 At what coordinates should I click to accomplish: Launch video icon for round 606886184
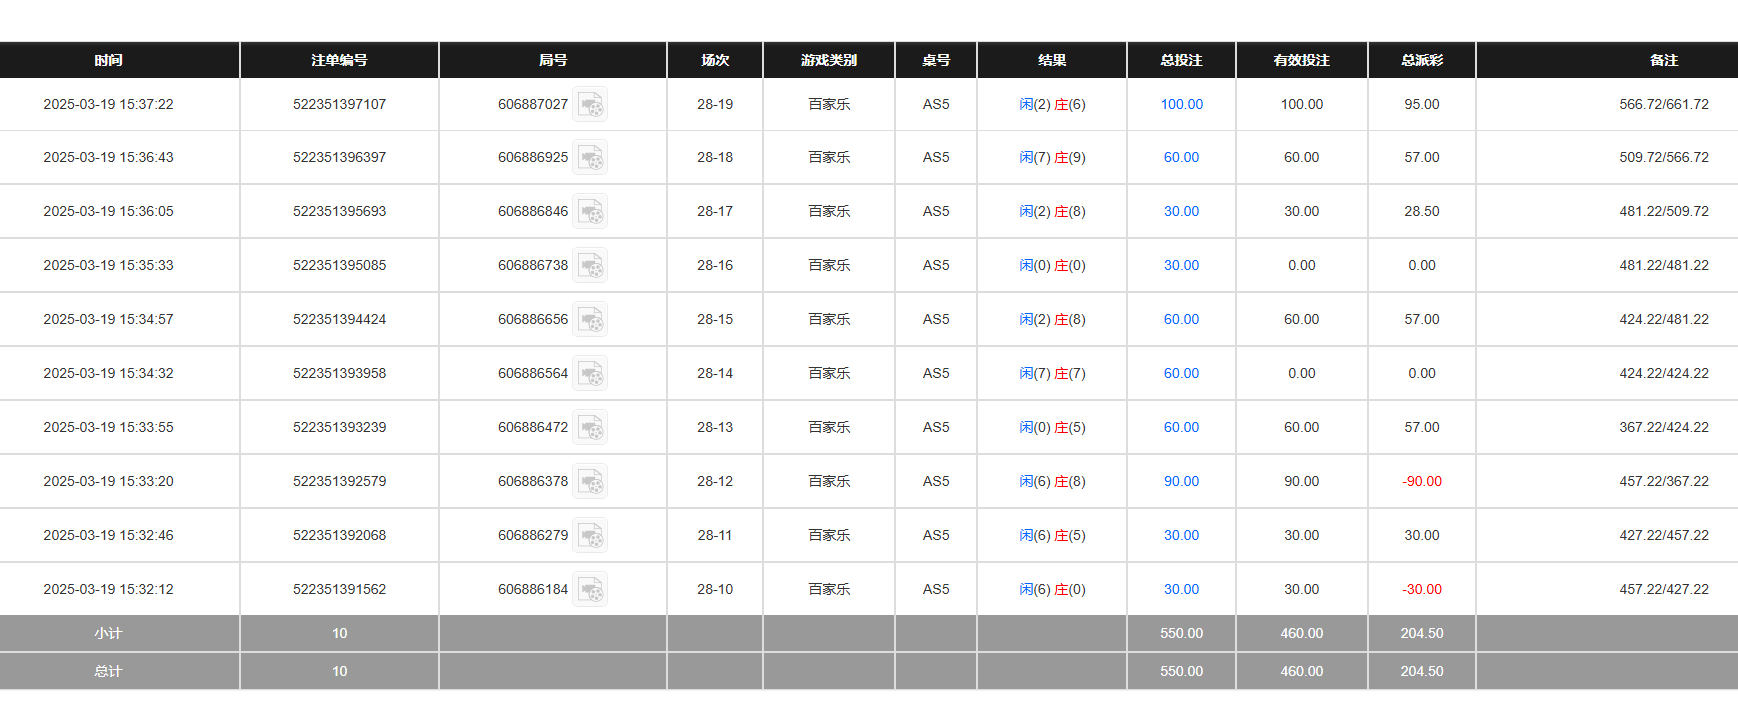(590, 590)
